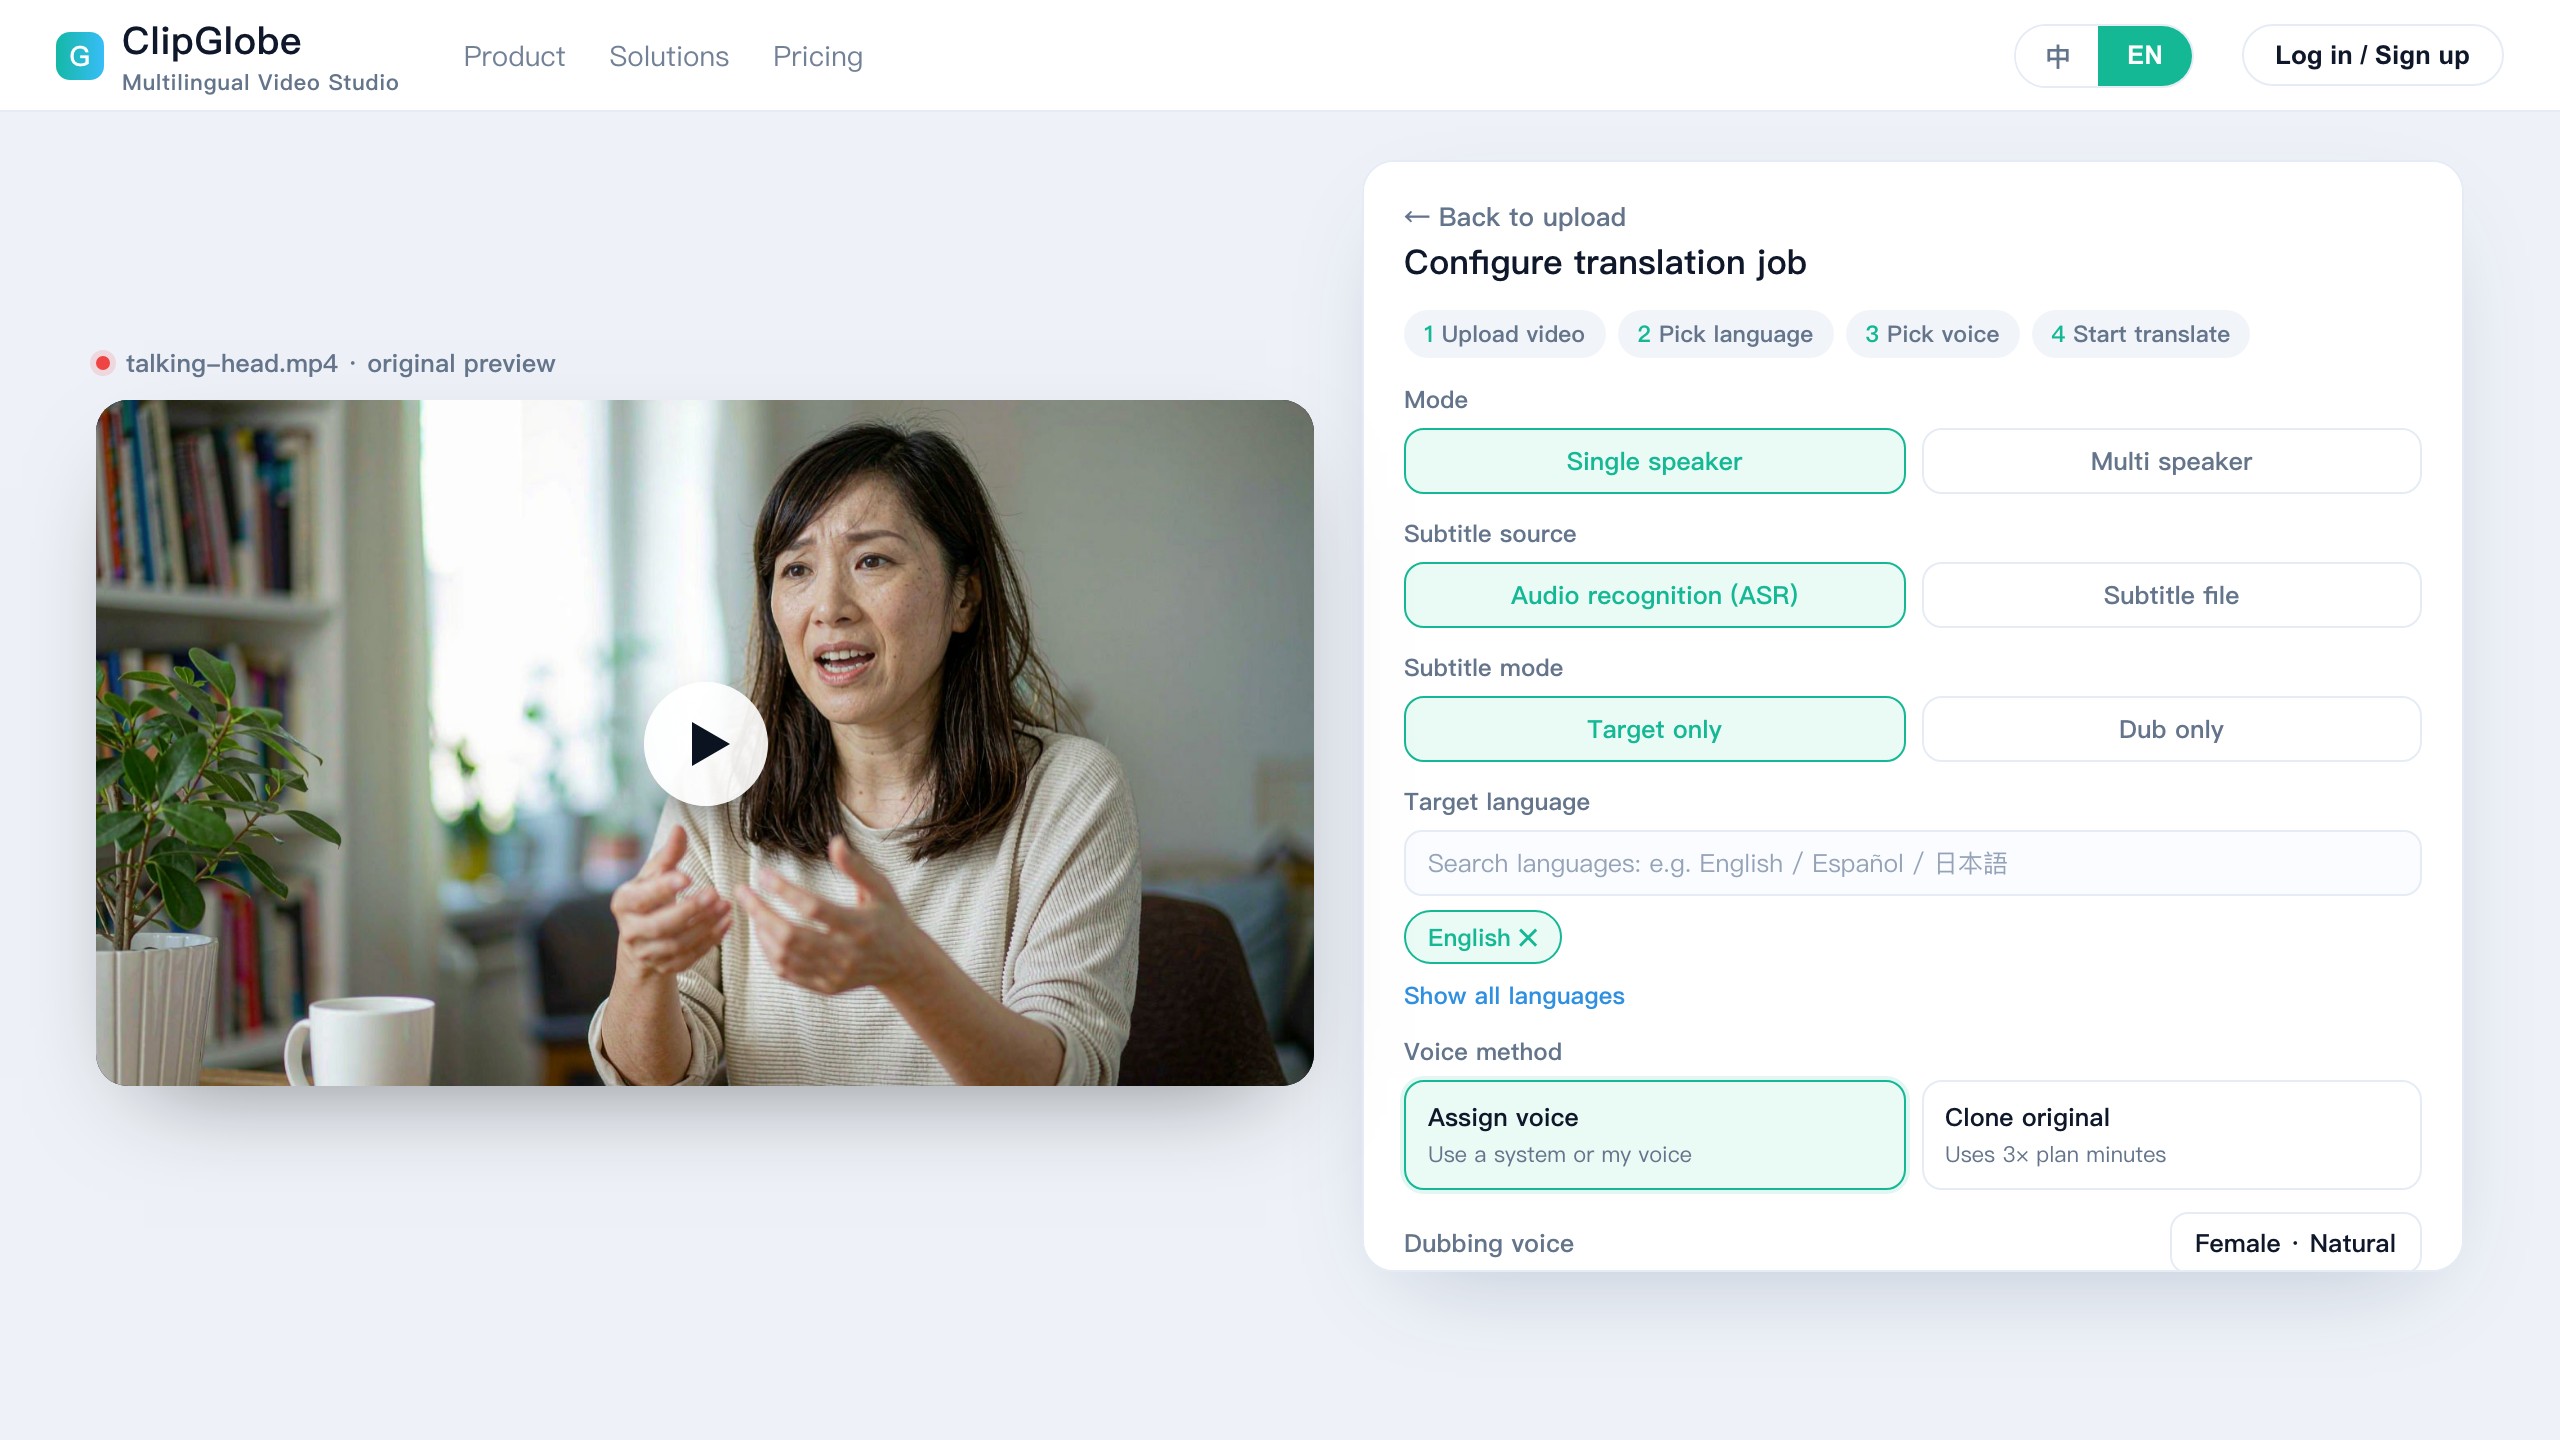Select Multi speaker mode
This screenshot has height=1440, width=2560.
click(2171, 461)
